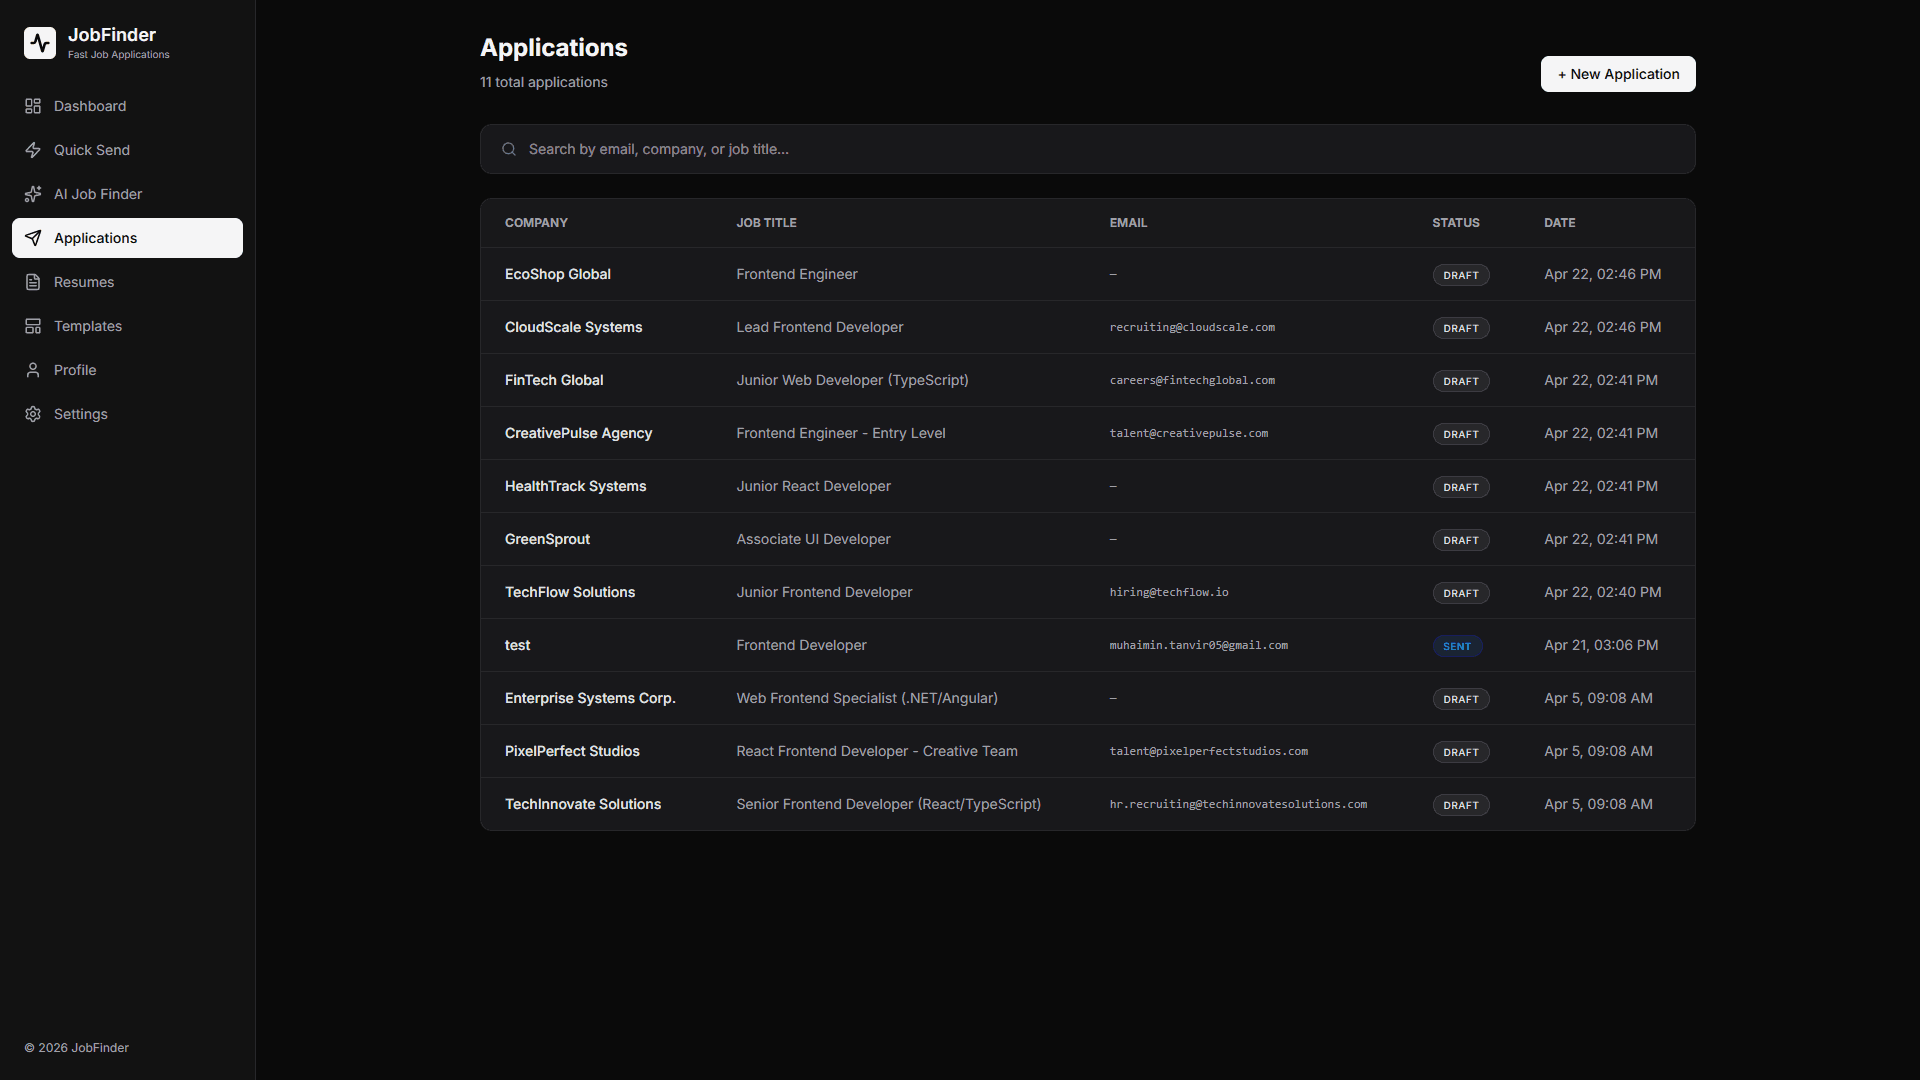Click the JOB TITLE column header
1920x1080 pixels.
click(767, 223)
